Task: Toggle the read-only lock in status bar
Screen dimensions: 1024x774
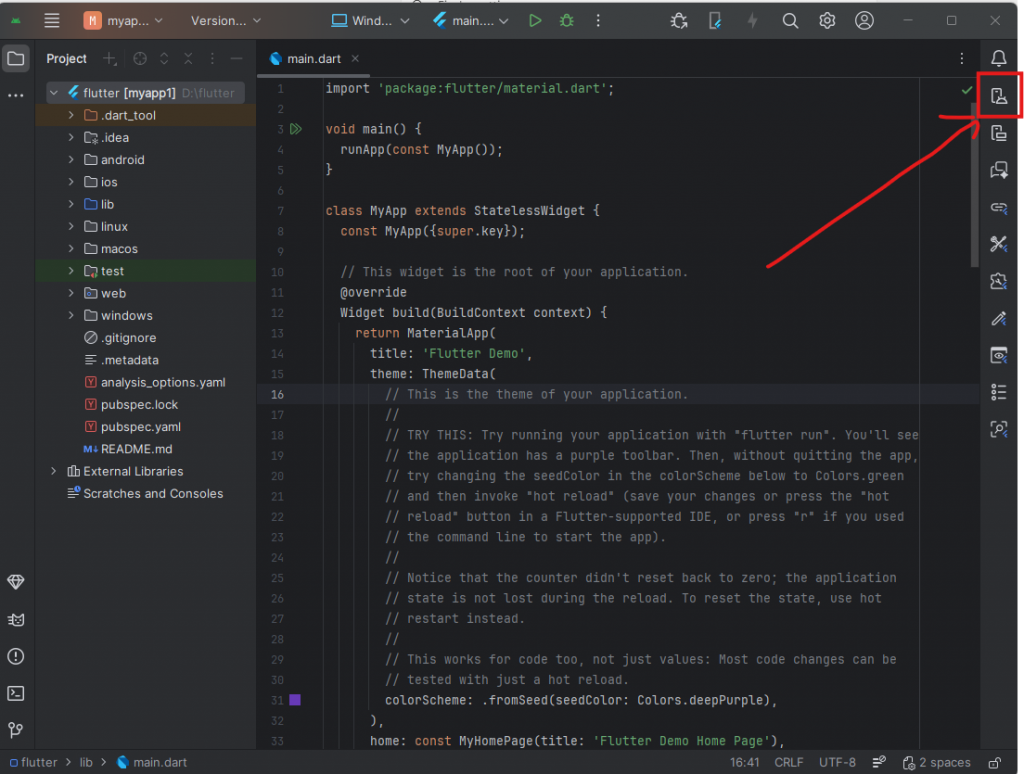Action: tap(996, 762)
